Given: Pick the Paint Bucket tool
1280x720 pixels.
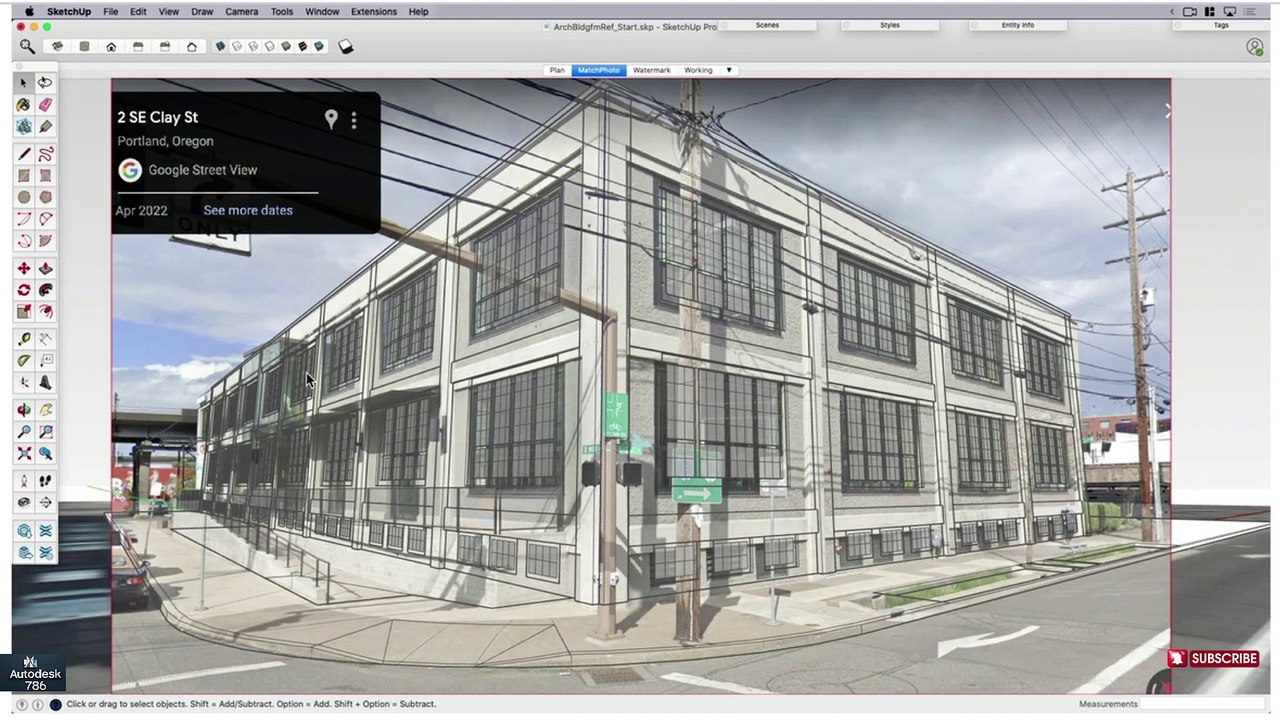Looking at the screenshot, I should click(x=23, y=104).
